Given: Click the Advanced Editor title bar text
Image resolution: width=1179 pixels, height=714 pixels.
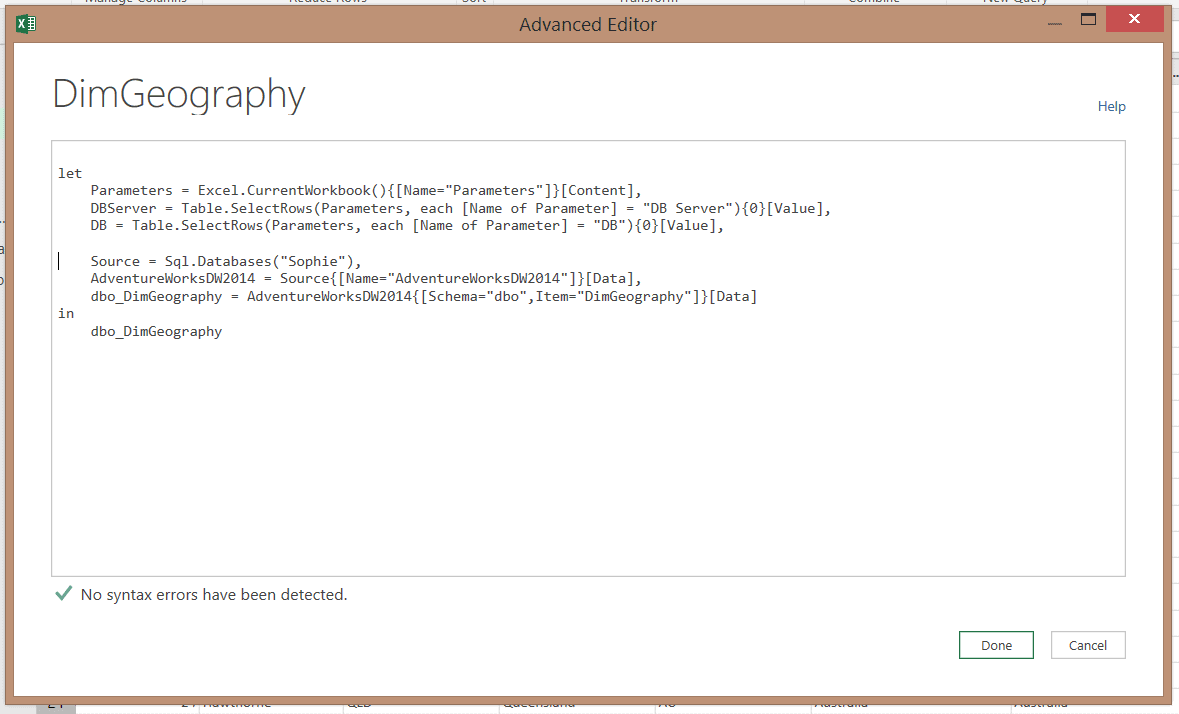Looking at the screenshot, I should coord(588,24).
